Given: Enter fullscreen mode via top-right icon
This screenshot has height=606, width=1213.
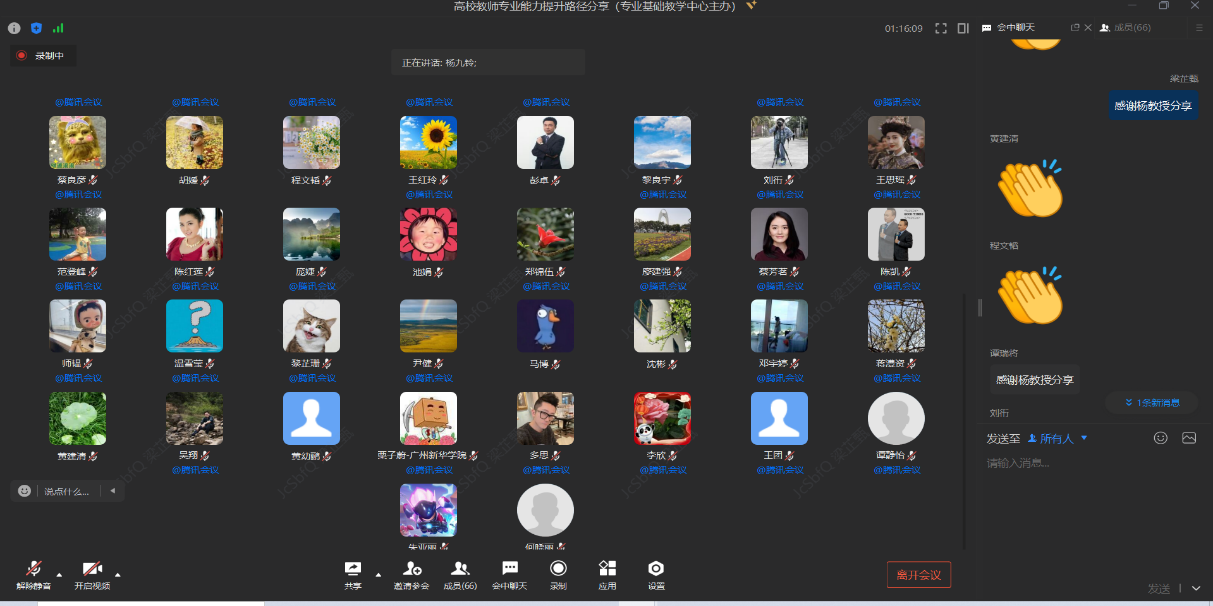Looking at the screenshot, I should point(941,28).
